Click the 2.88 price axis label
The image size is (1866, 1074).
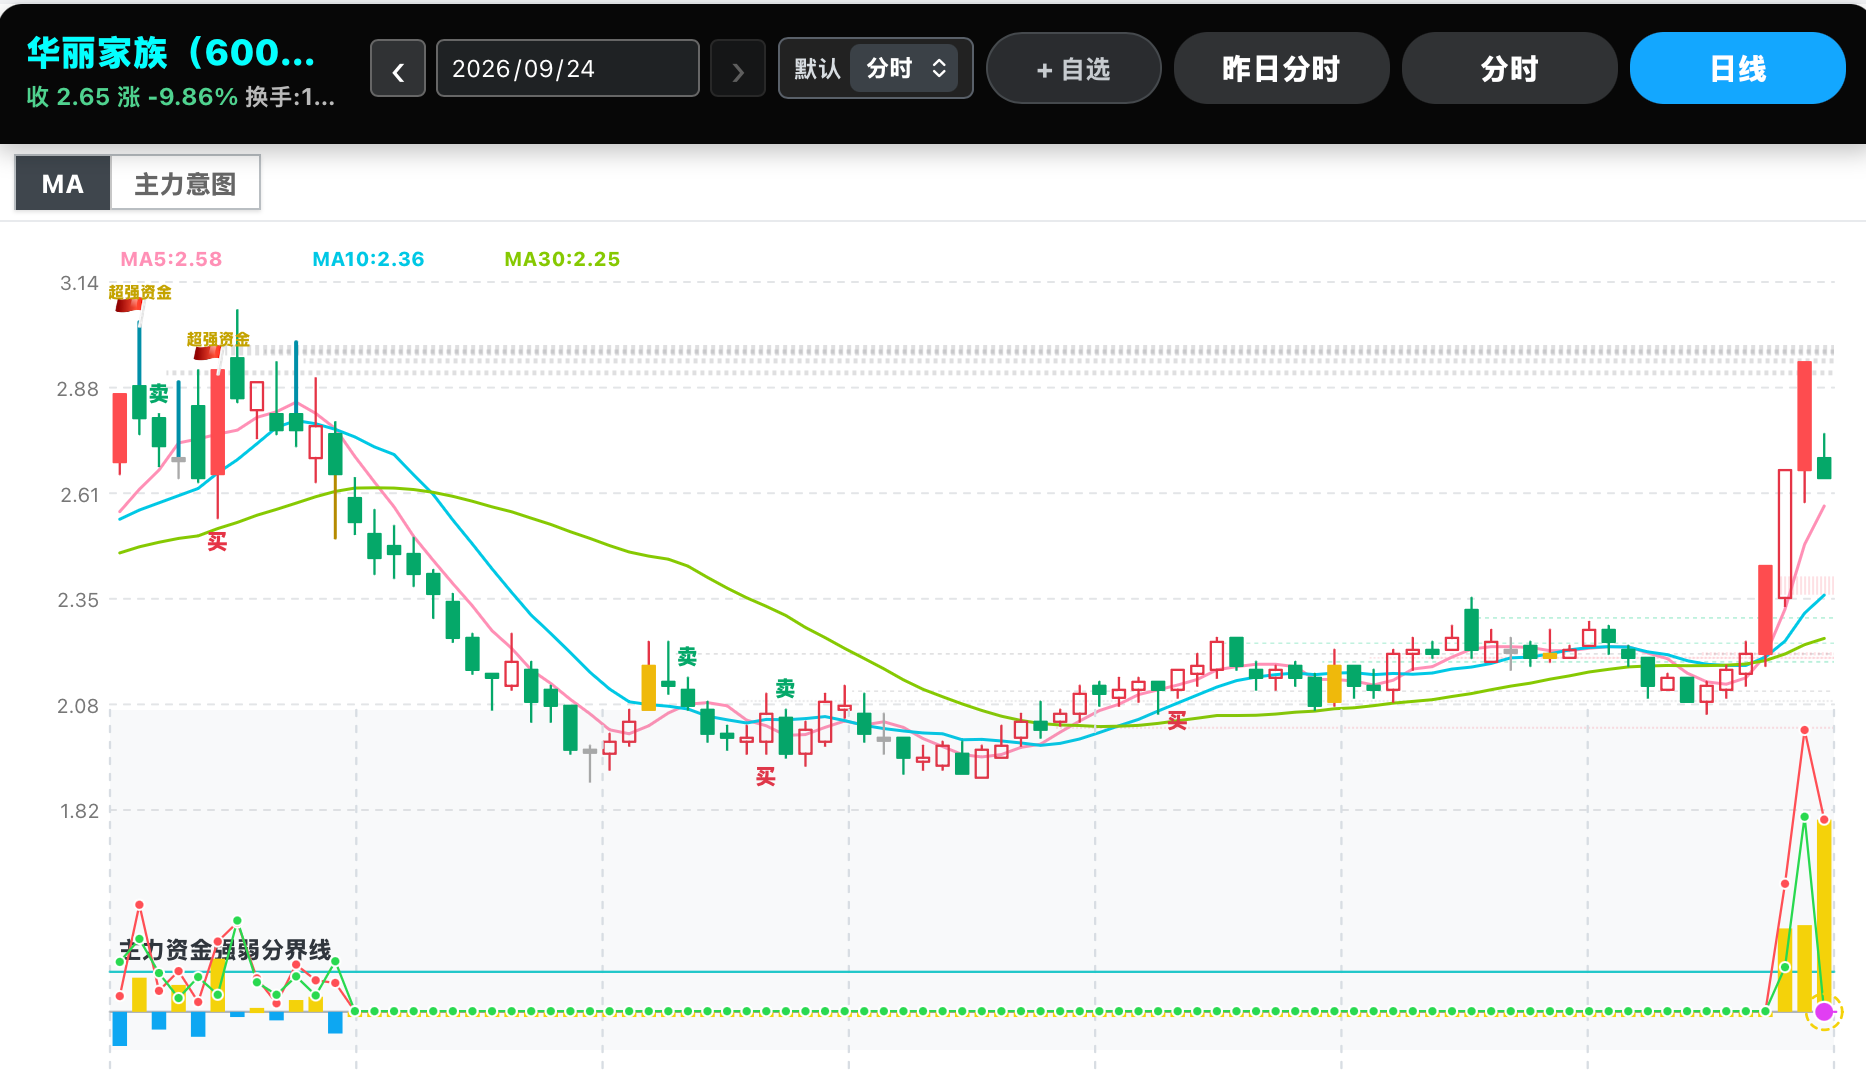pos(78,389)
